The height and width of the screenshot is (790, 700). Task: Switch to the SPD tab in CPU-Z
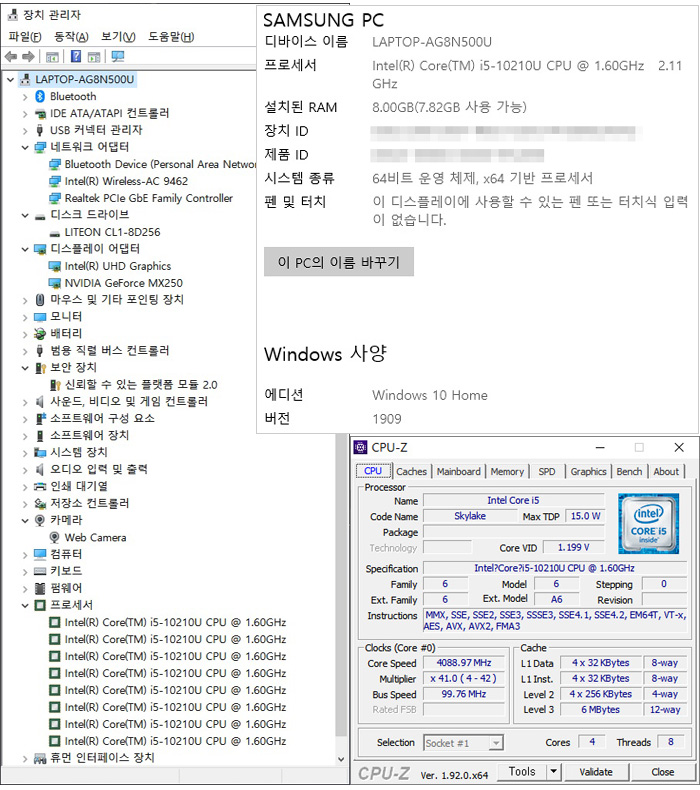(547, 472)
